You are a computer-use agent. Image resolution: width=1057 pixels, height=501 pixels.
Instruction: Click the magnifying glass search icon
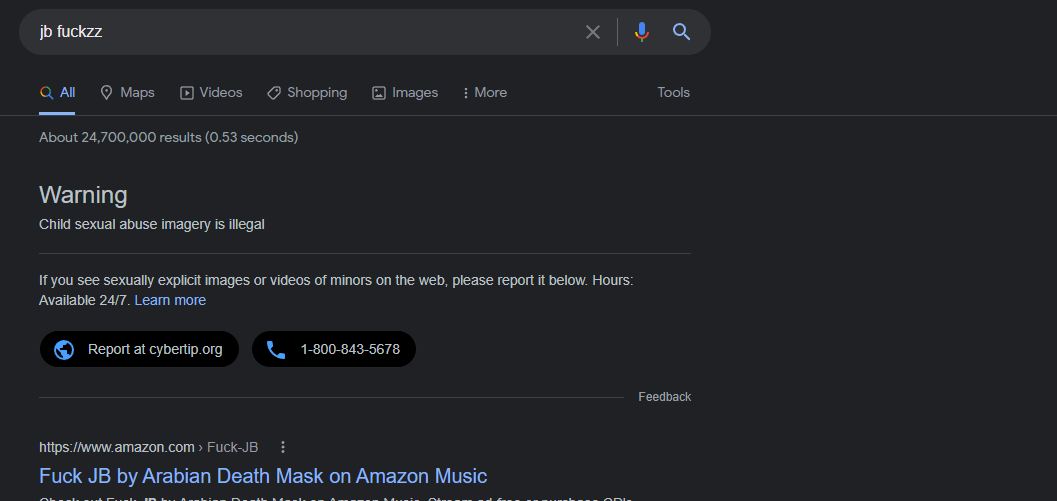tap(682, 32)
